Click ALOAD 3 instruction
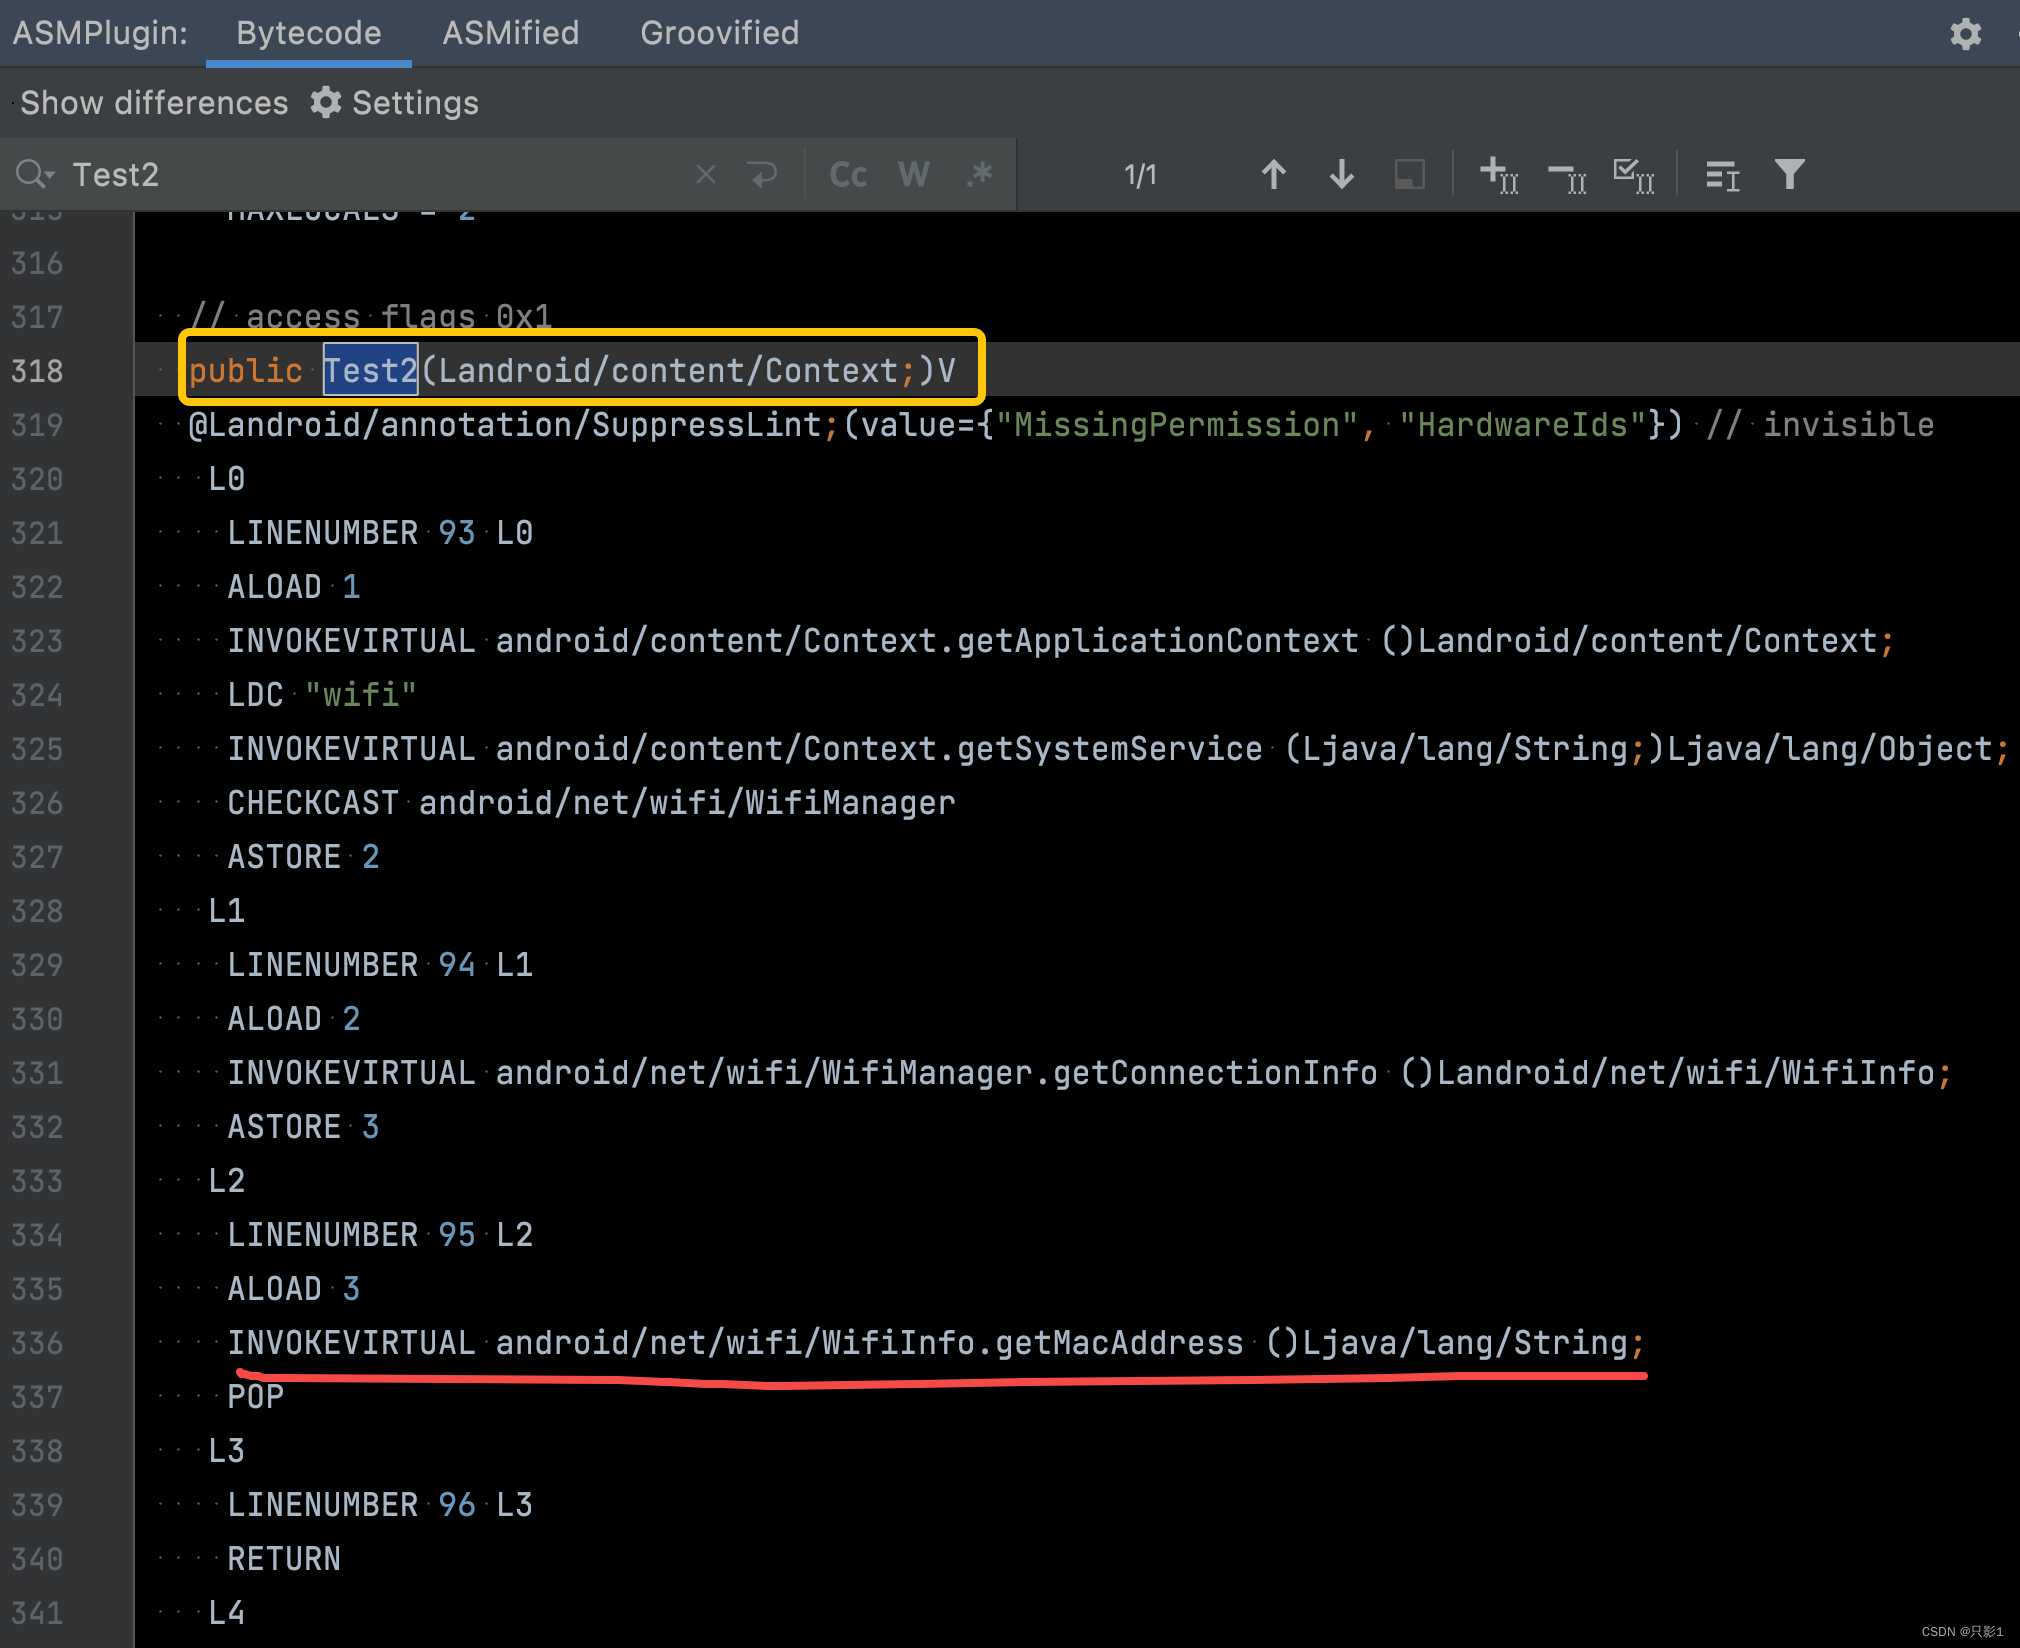Screen dimensions: 2020x1648 point(293,1288)
